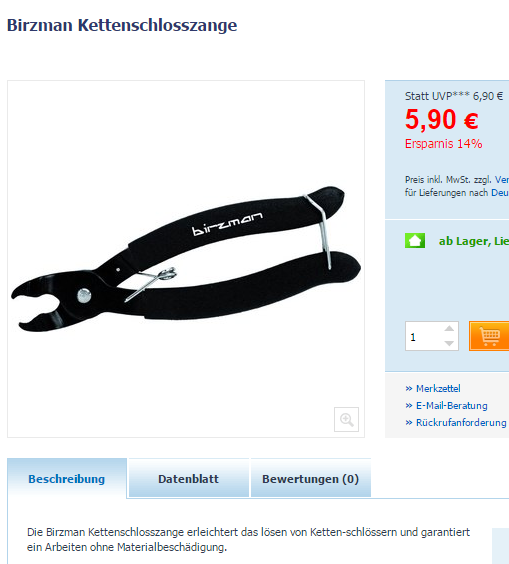Click the shipping costs link after 'zzgl.'
The width and height of the screenshot is (509, 564).
coord(502,179)
